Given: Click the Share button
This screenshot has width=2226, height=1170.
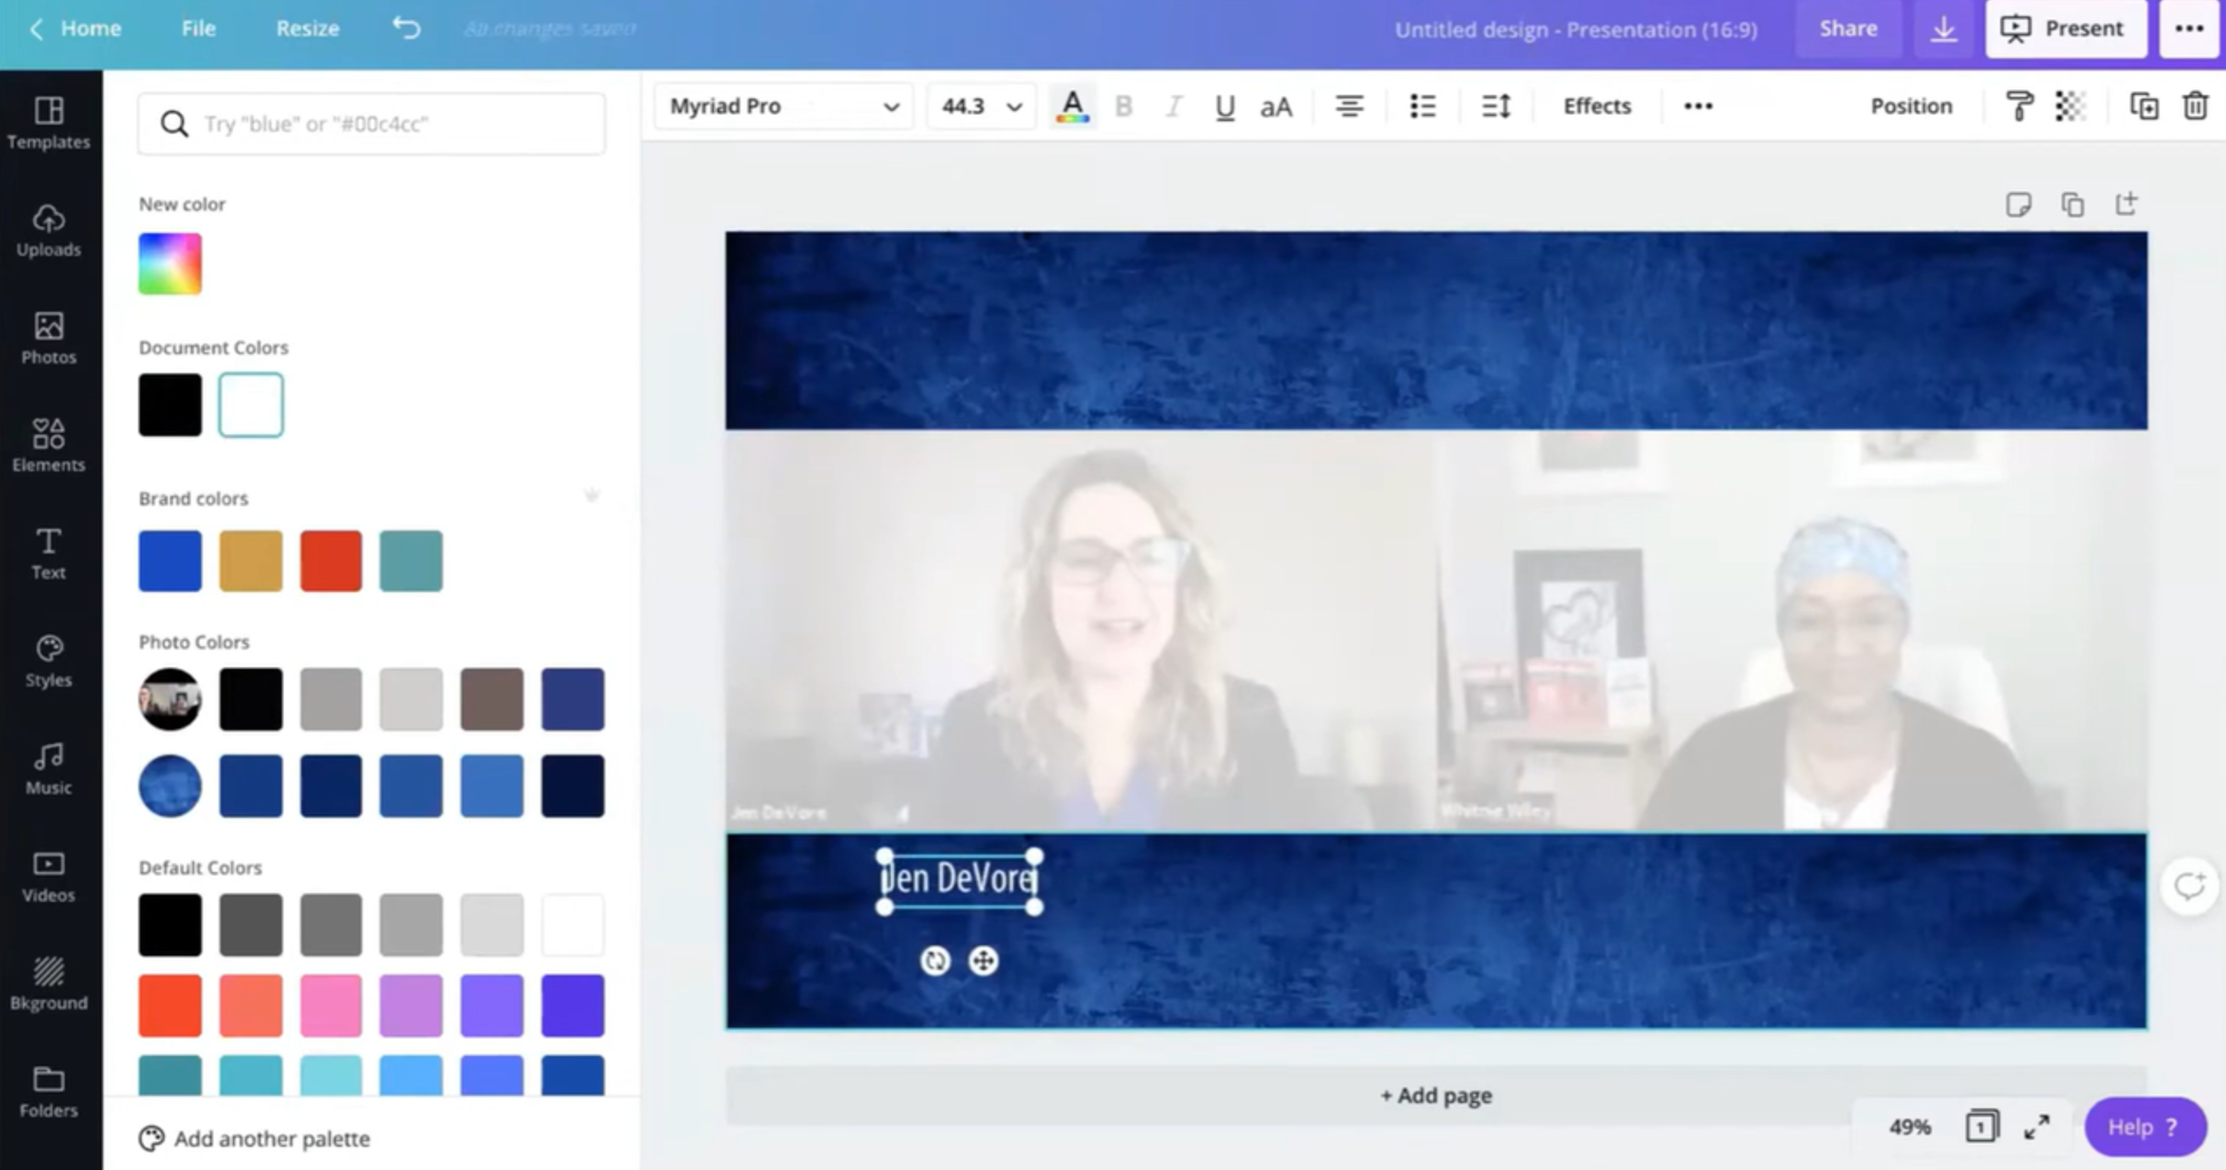Looking at the screenshot, I should [1848, 29].
